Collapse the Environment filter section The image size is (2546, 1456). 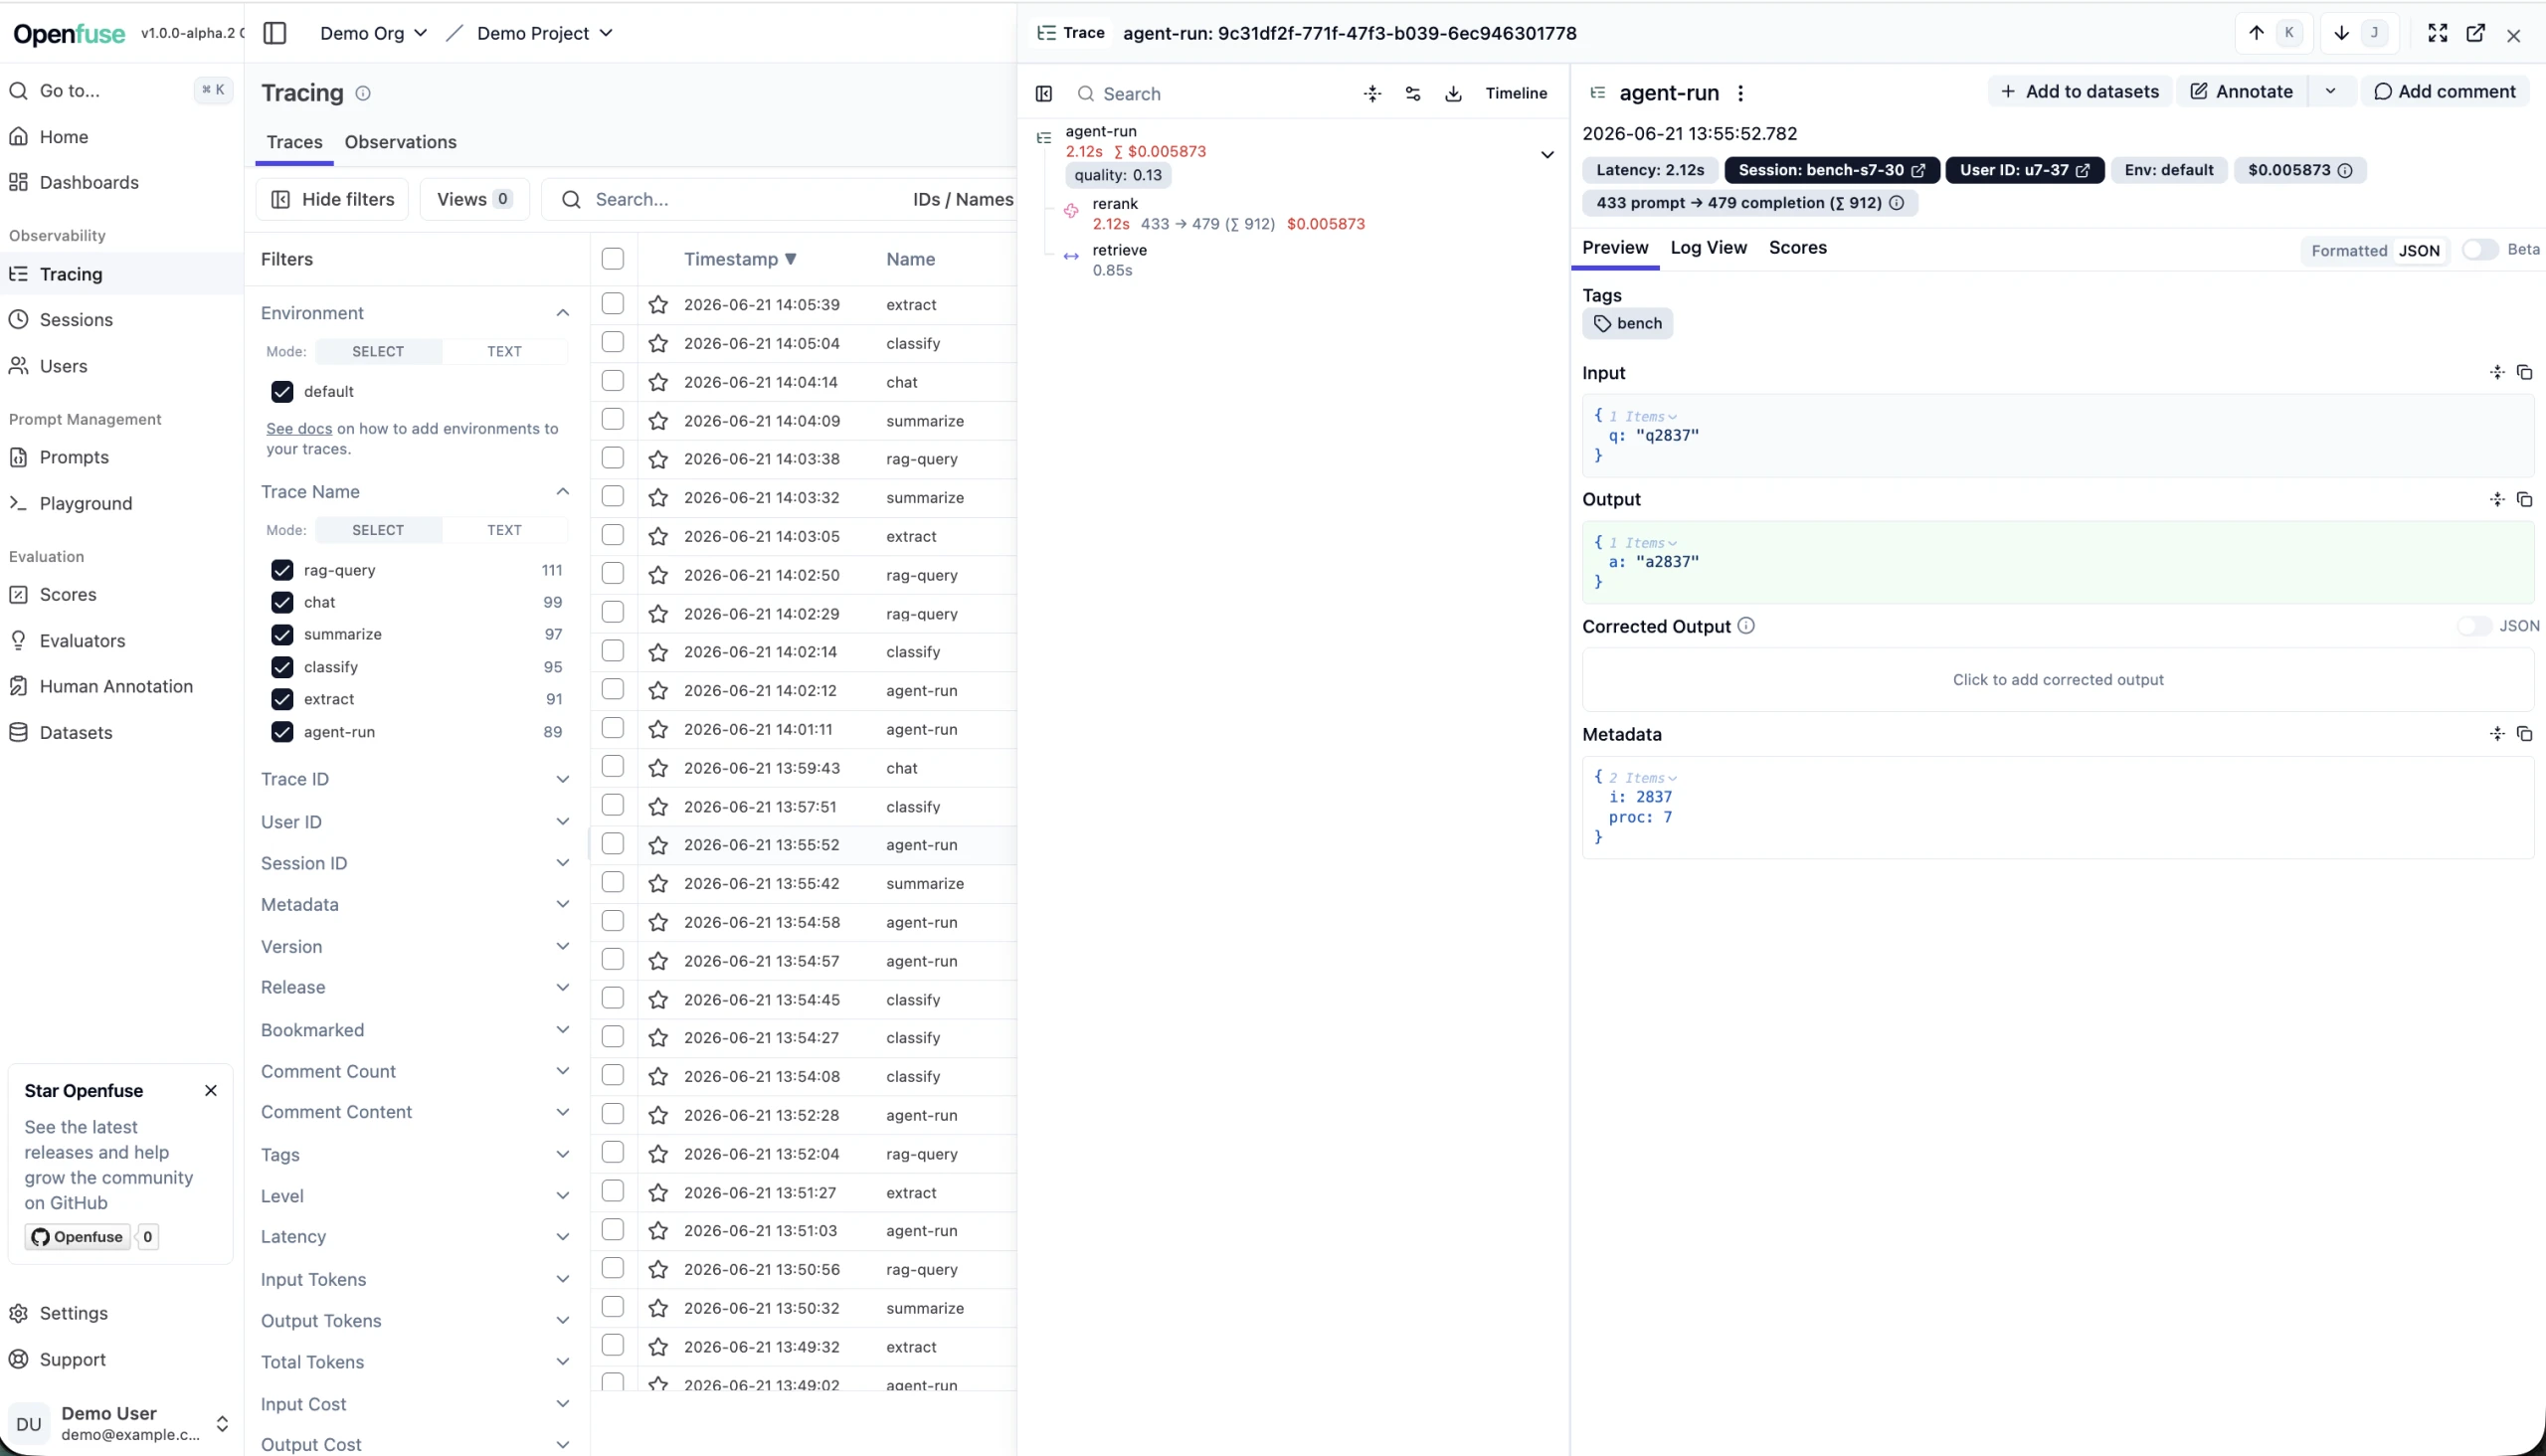point(563,313)
